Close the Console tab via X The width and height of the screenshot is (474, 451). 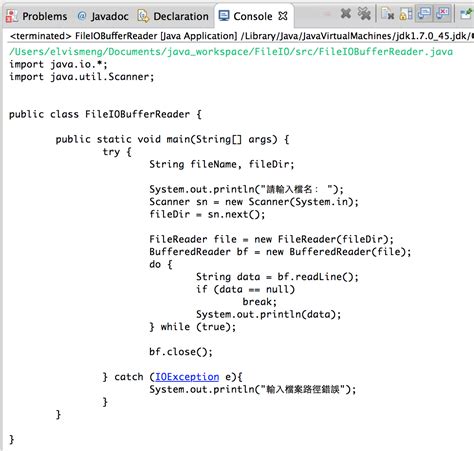point(283,16)
